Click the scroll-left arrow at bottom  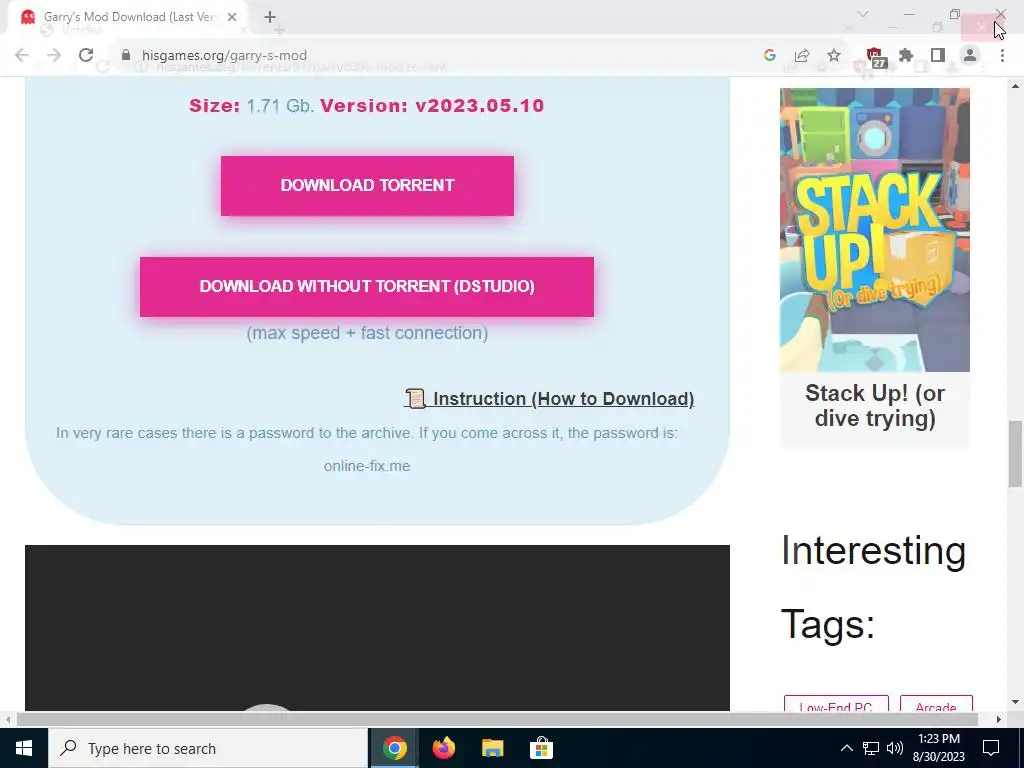(7, 719)
